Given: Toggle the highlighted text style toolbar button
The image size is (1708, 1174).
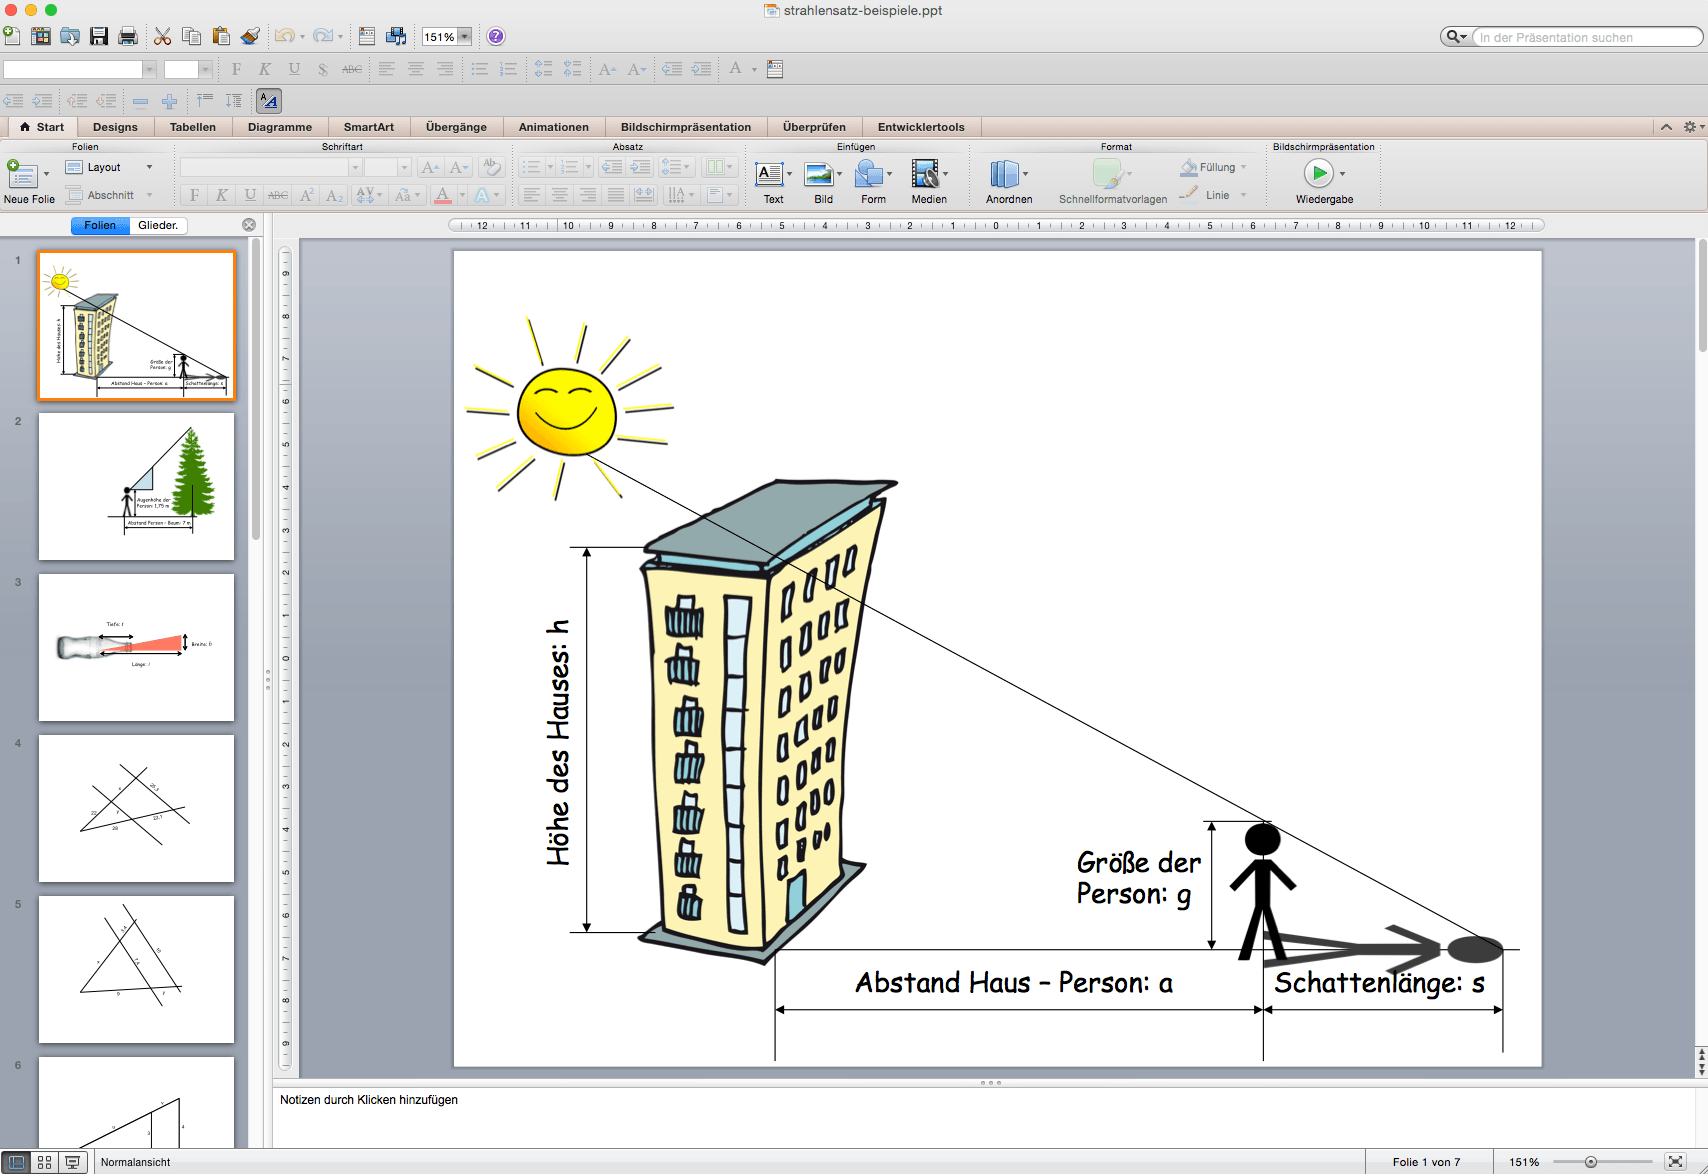Looking at the screenshot, I should pos(269,100).
